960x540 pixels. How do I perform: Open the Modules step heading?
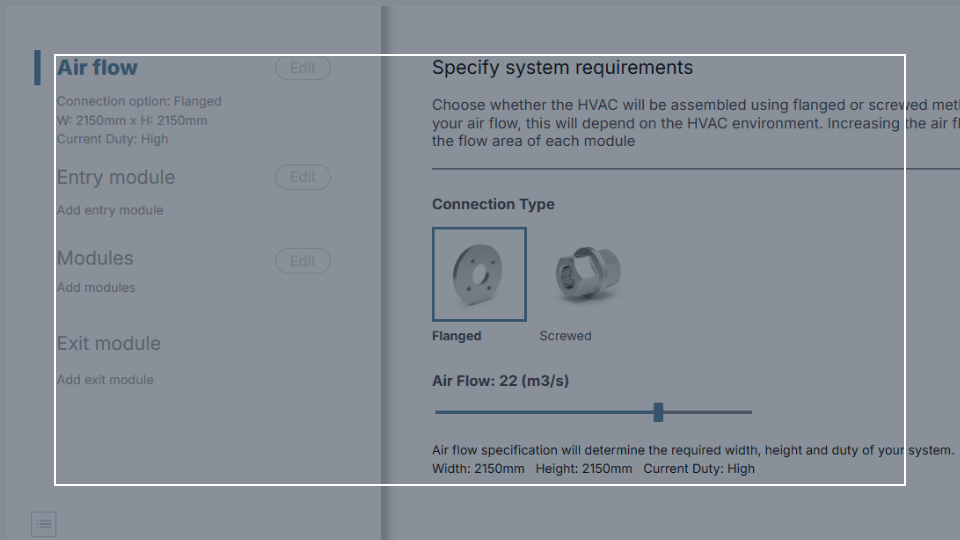pos(95,258)
